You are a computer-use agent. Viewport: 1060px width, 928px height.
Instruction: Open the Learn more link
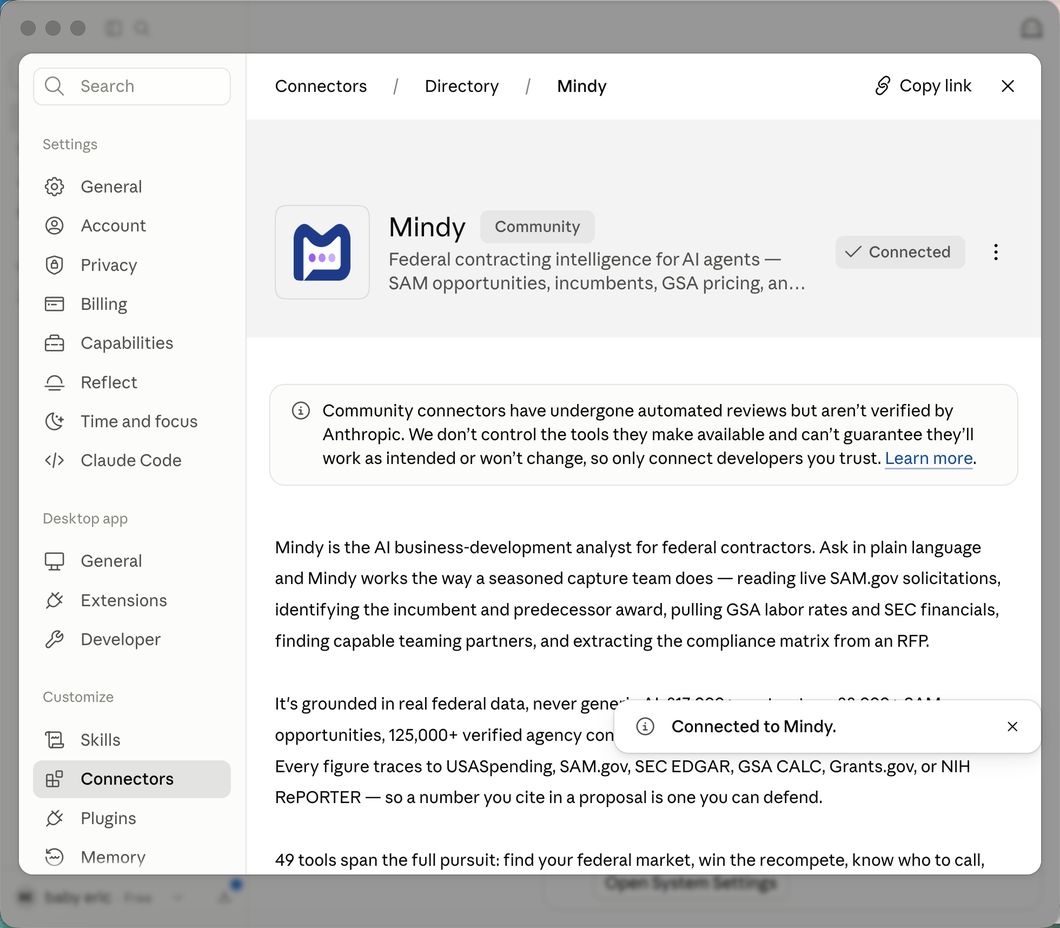(928, 458)
